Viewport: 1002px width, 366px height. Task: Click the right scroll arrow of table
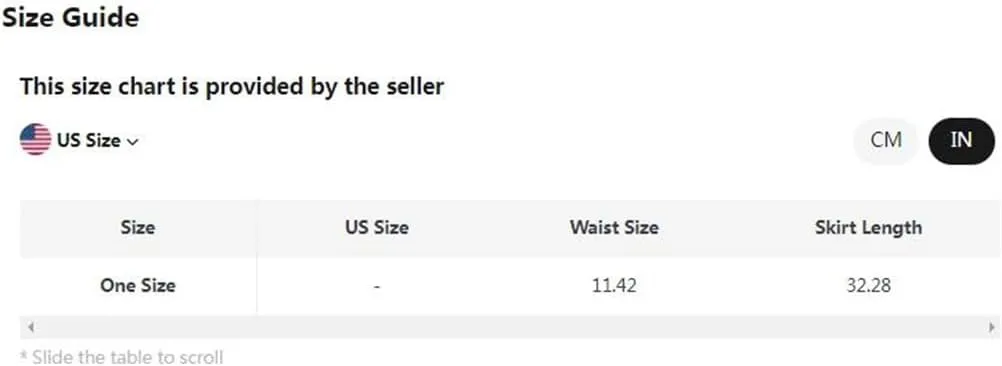[991, 327]
